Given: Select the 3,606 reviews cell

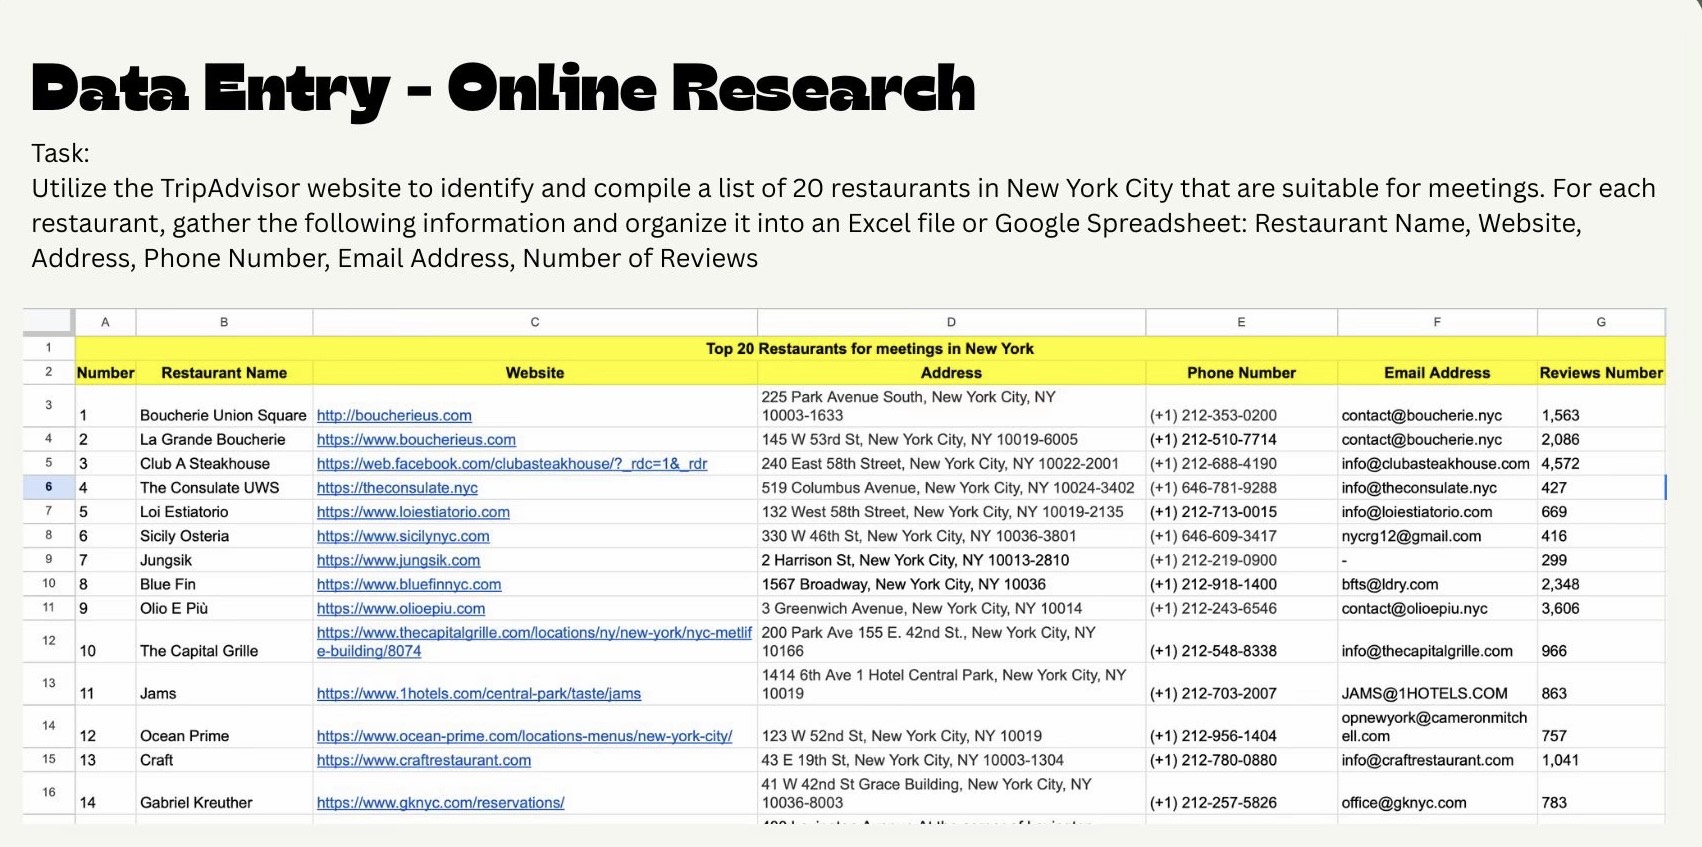Looking at the screenshot, I should (1601, 608).
